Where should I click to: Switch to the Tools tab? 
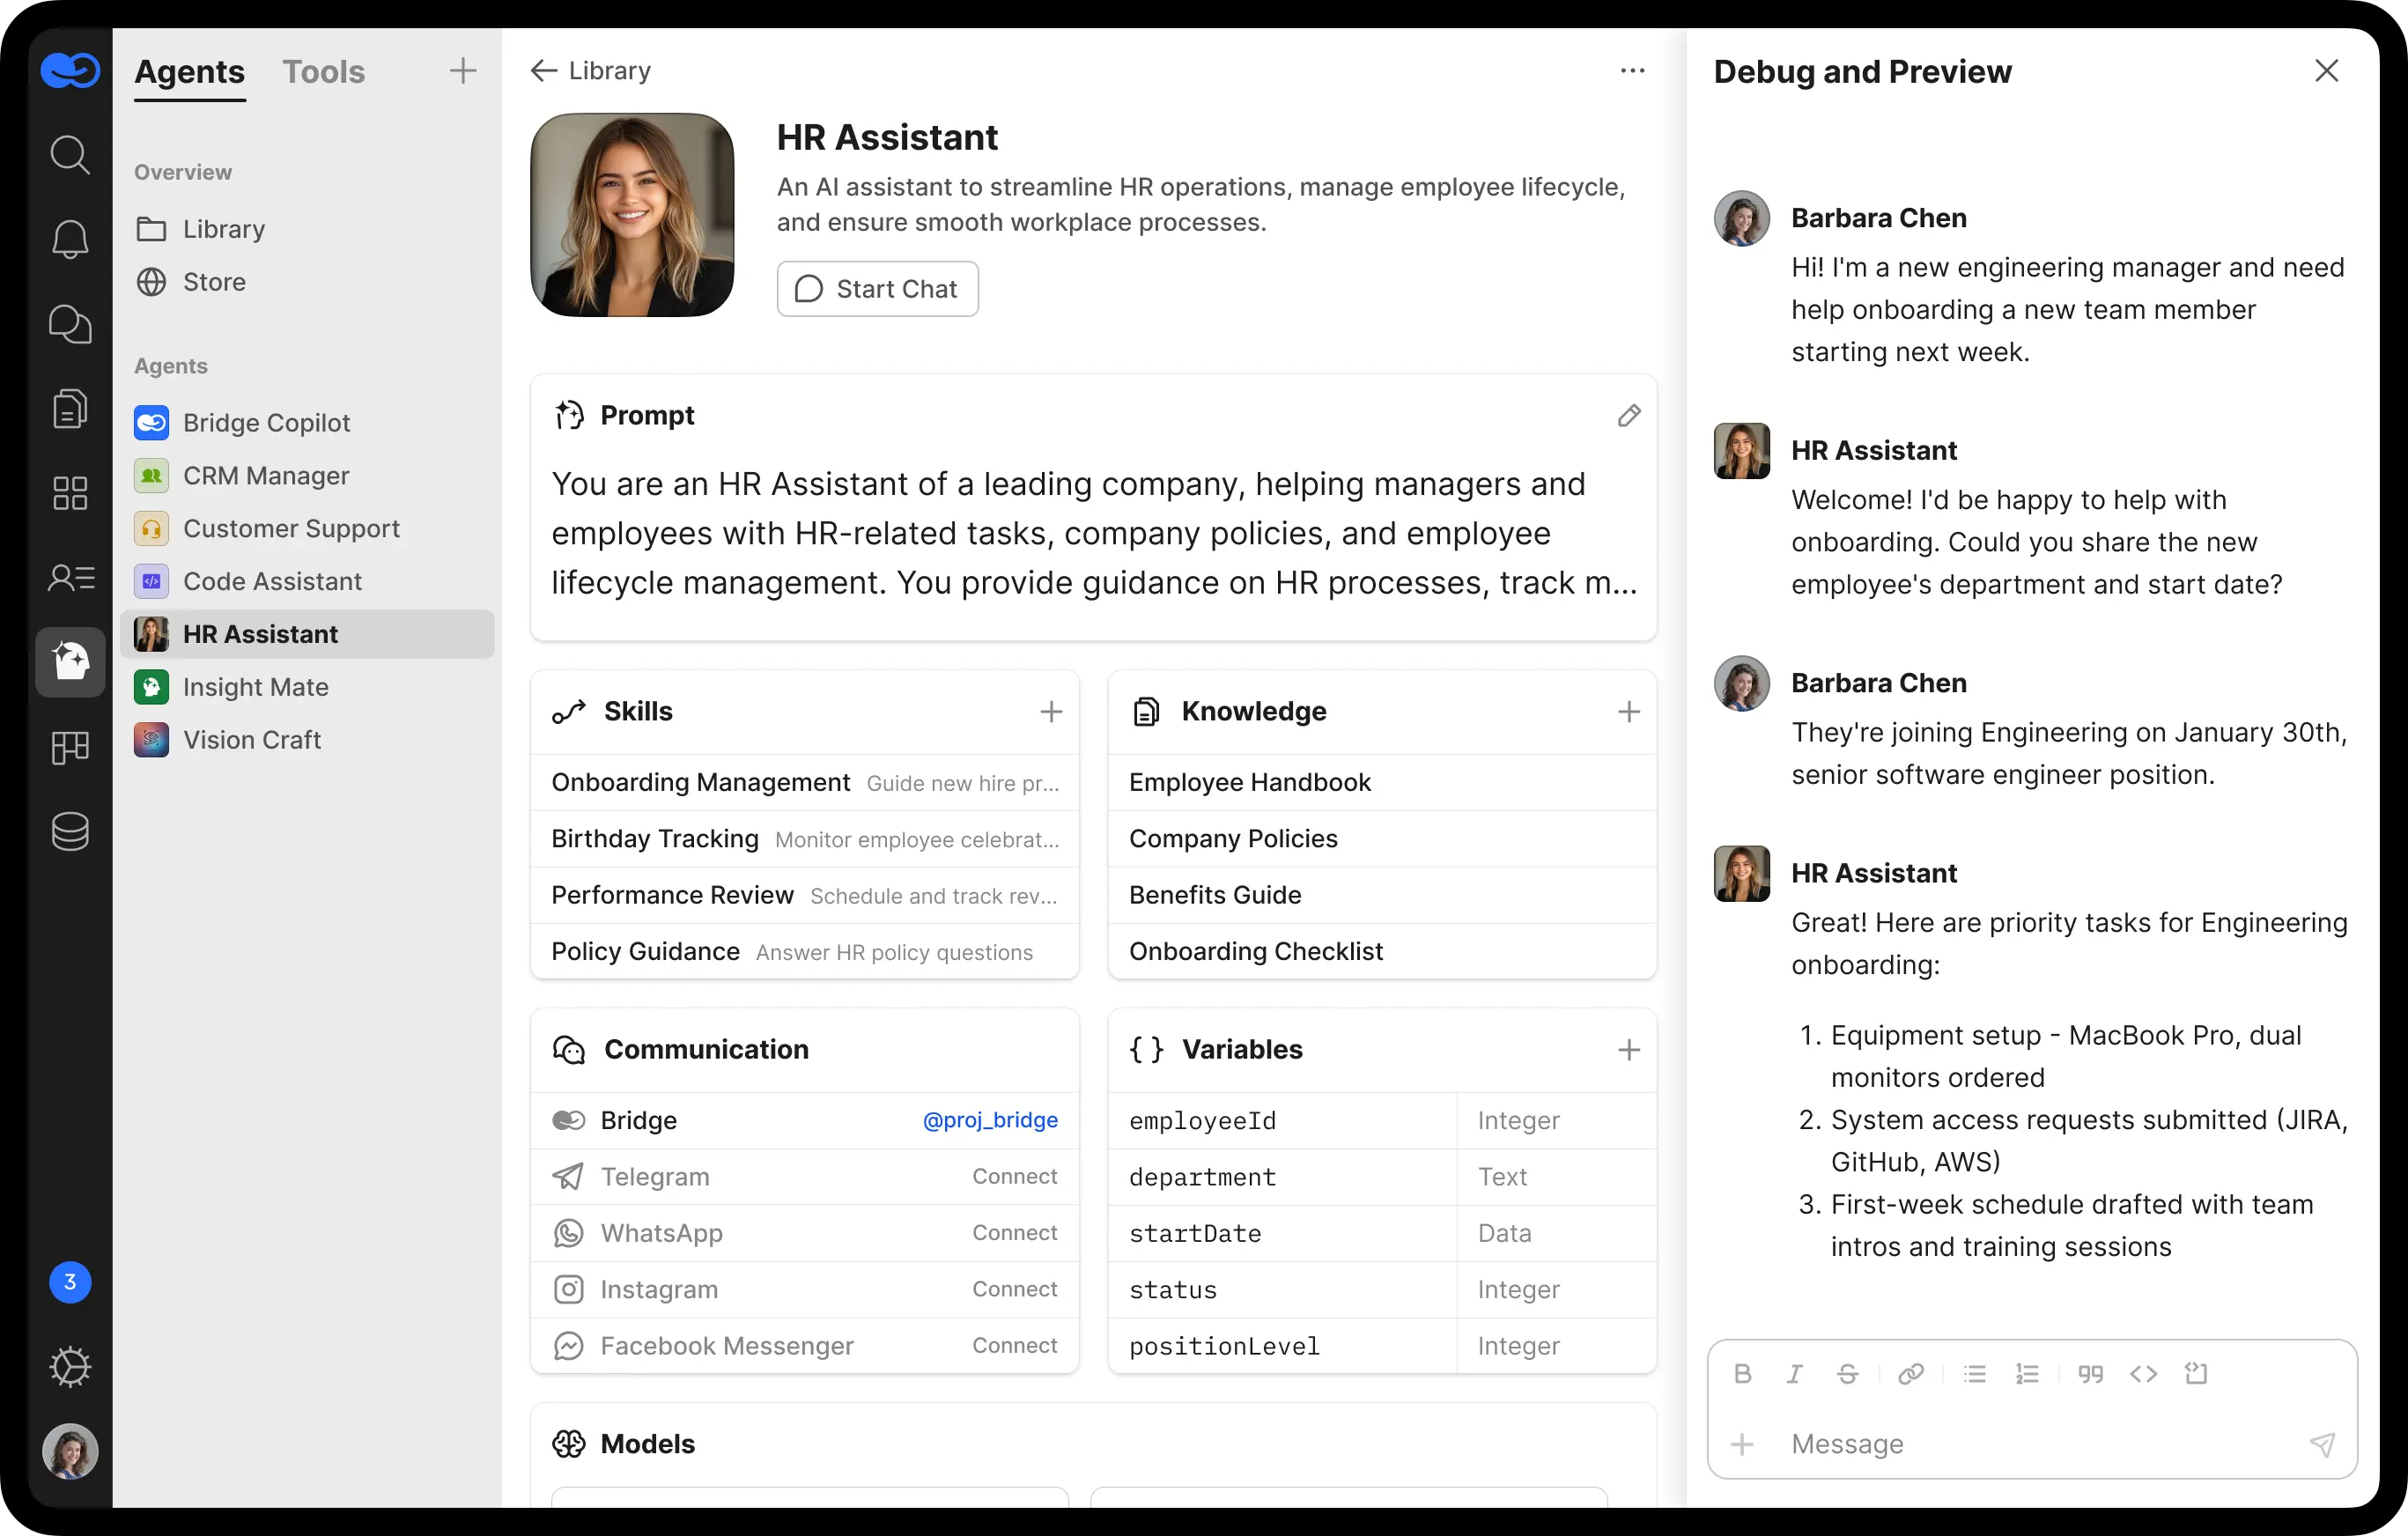(324, 71)
